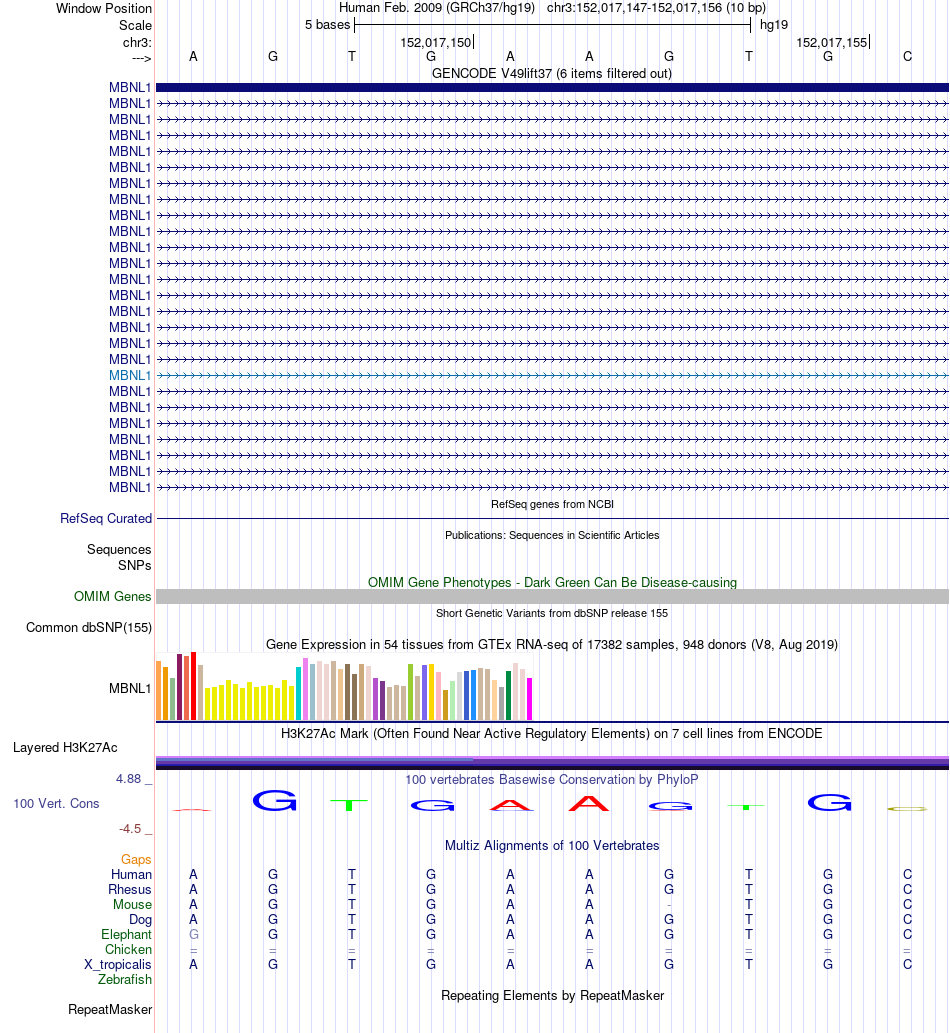
Task: Click the thick MBNL1 exon bar
Action: (552, 88)
